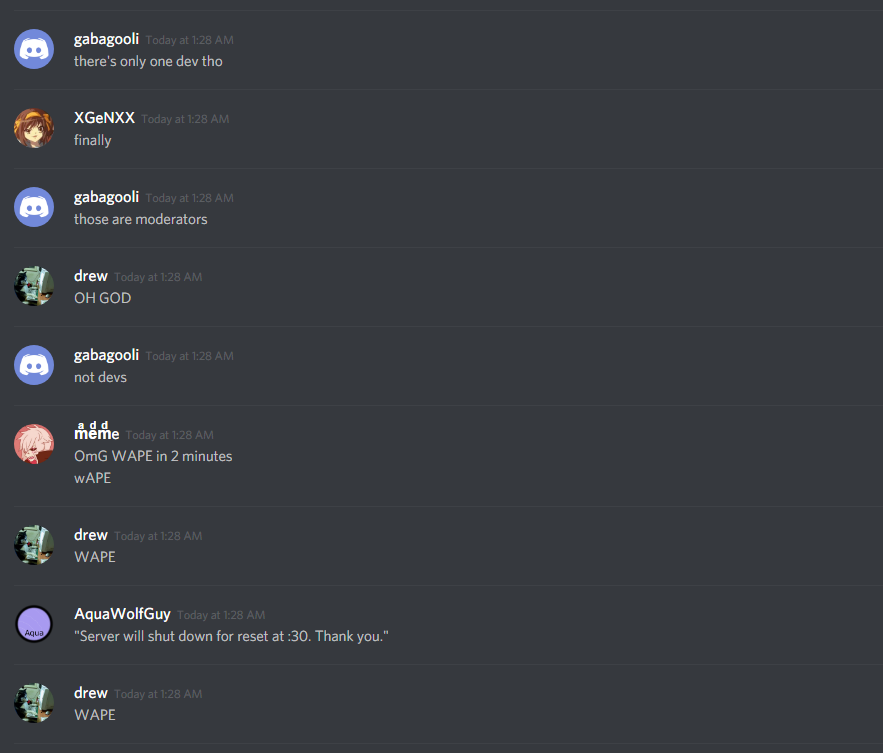Click drew's avatar beside 'OH GOD'
This screenshot has height=753, width=883.
34,286
